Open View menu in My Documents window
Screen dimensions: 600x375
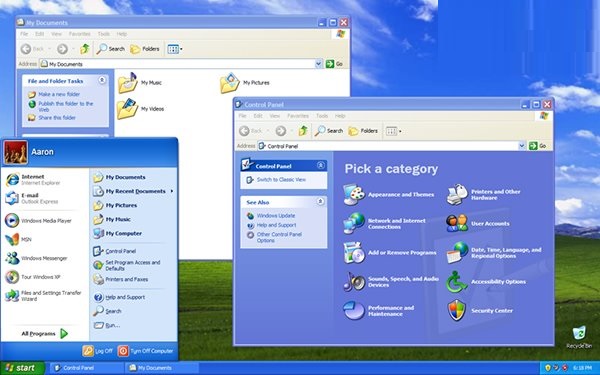(x=56, y=34)
